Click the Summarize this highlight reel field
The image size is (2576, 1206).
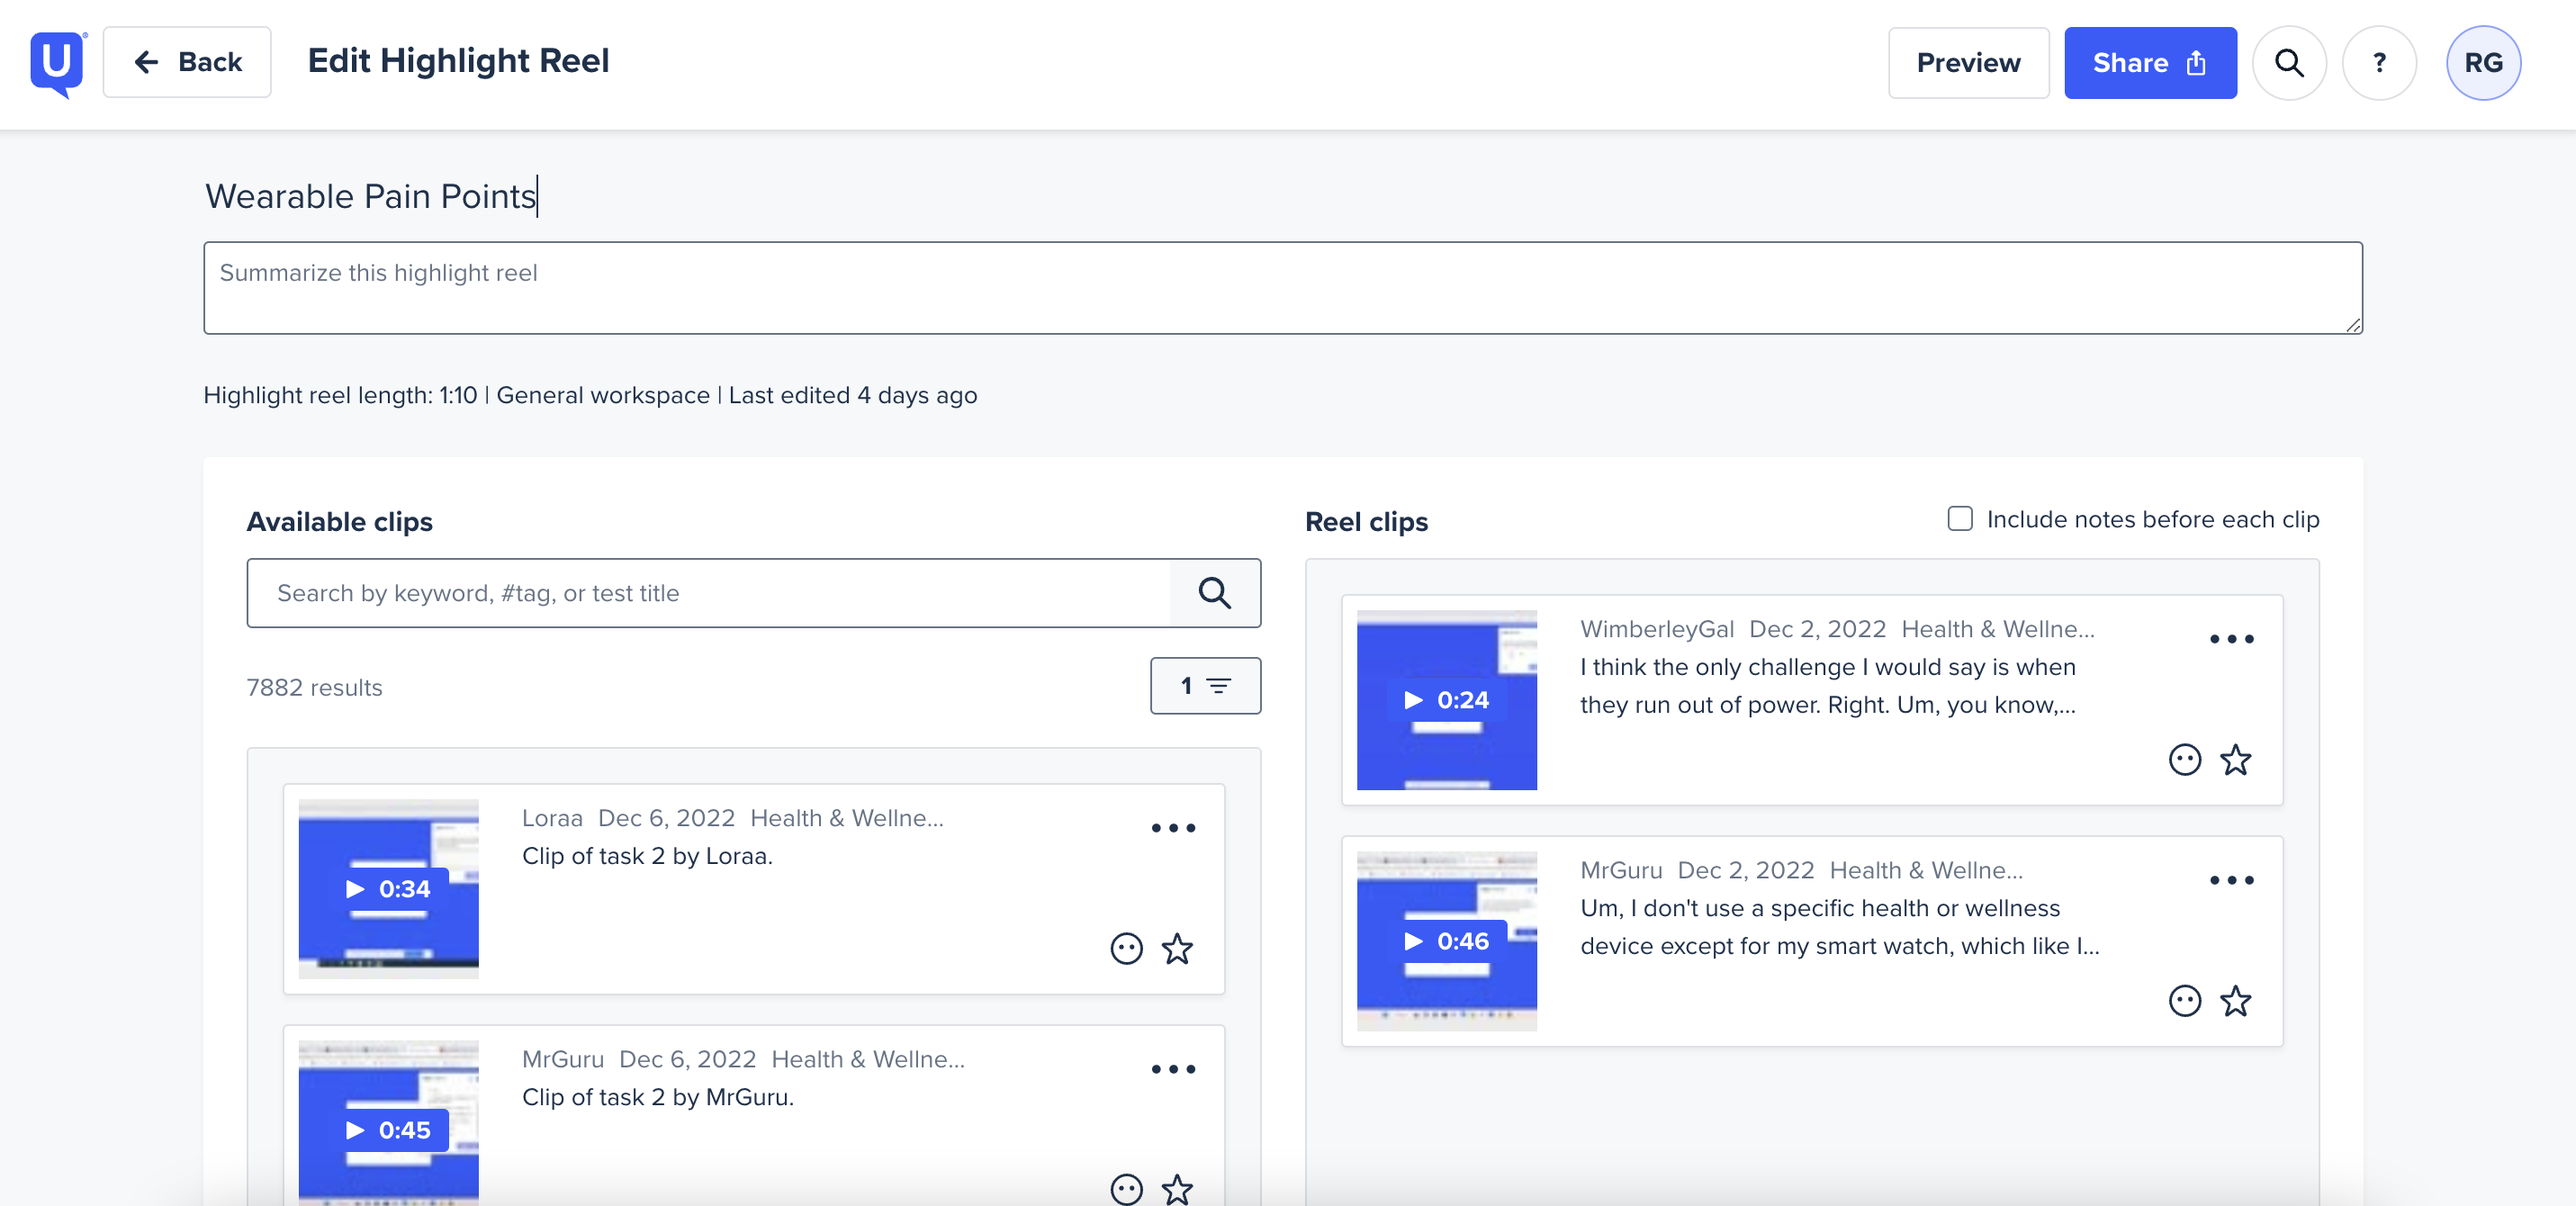pos(1282,288)
